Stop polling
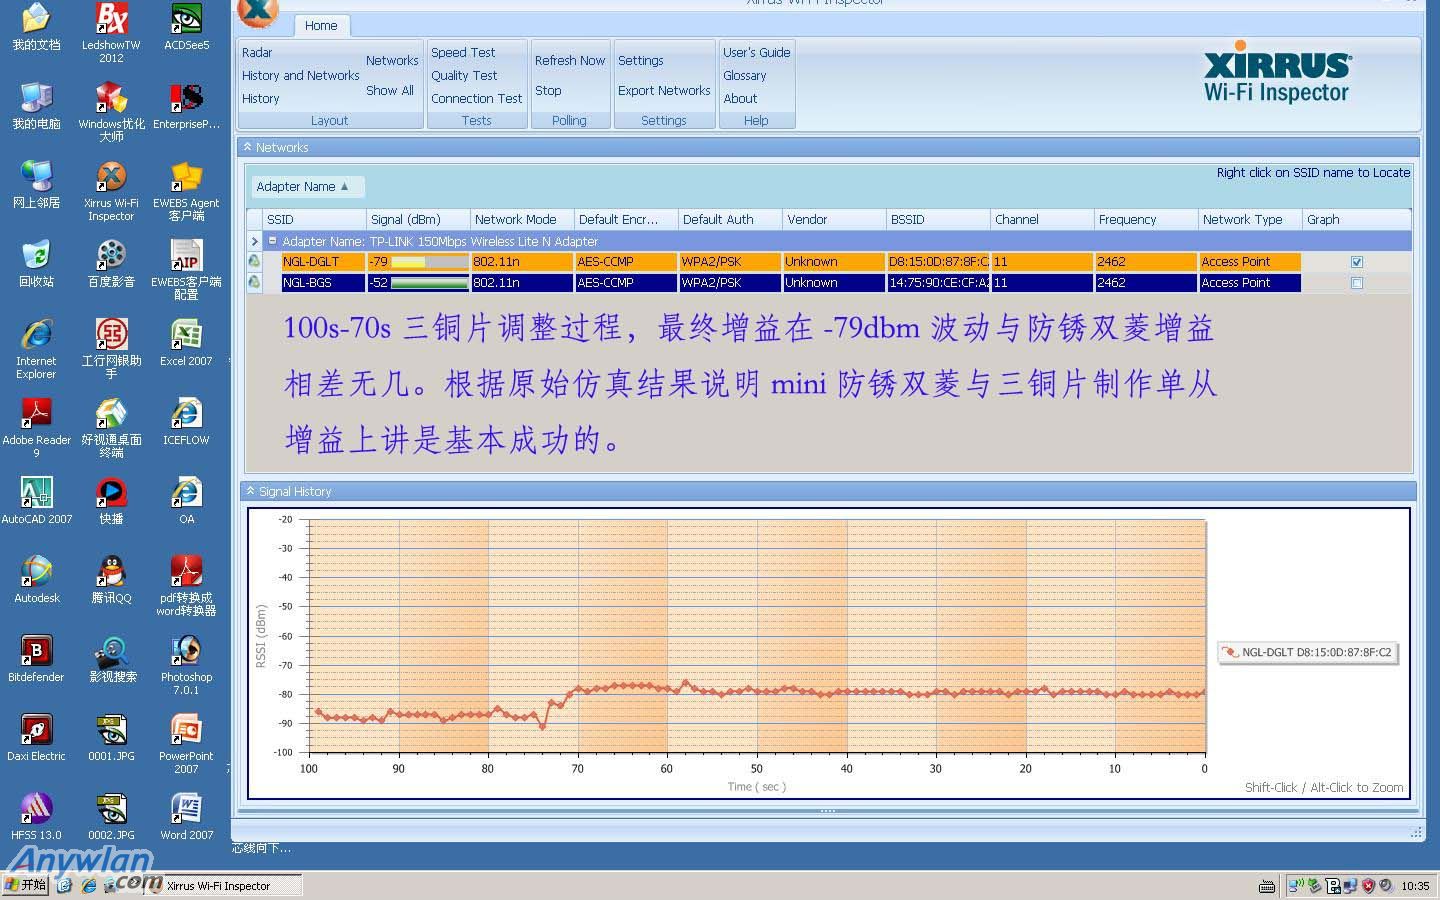Screen dimensions: 1440x900 548,90
